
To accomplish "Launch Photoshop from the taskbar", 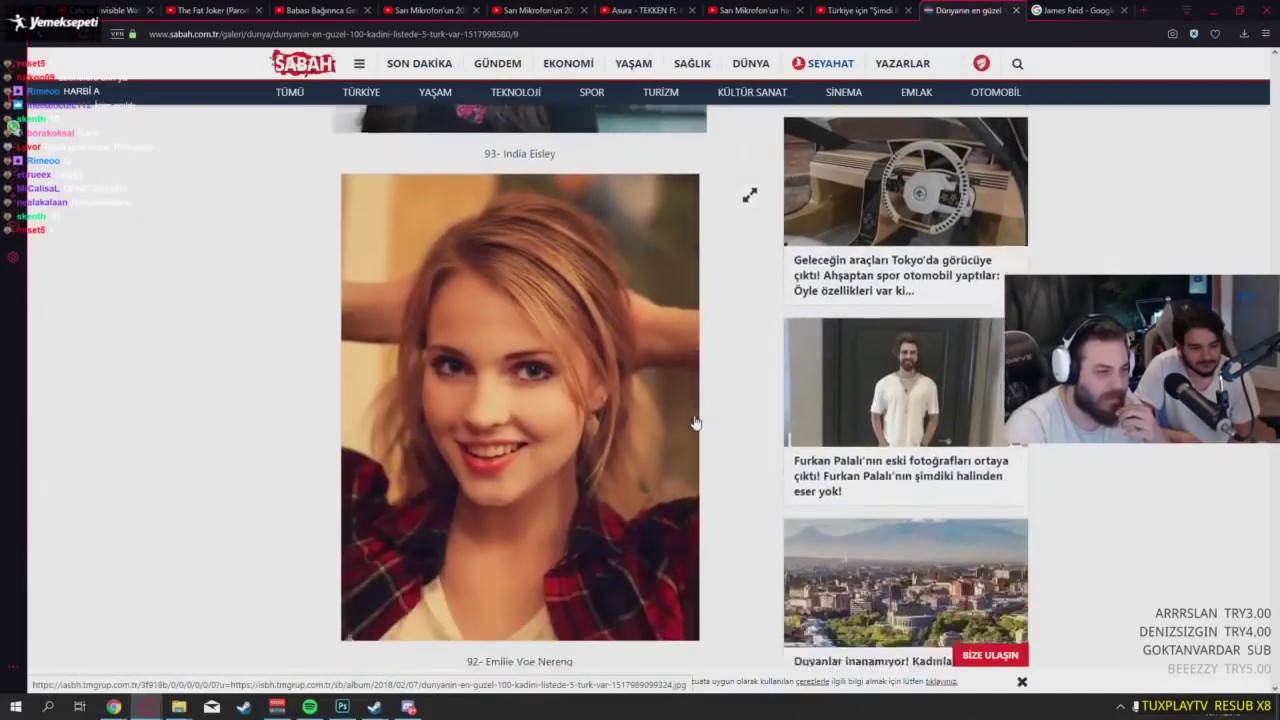I will pyautogui.click(x=342, y=707).
